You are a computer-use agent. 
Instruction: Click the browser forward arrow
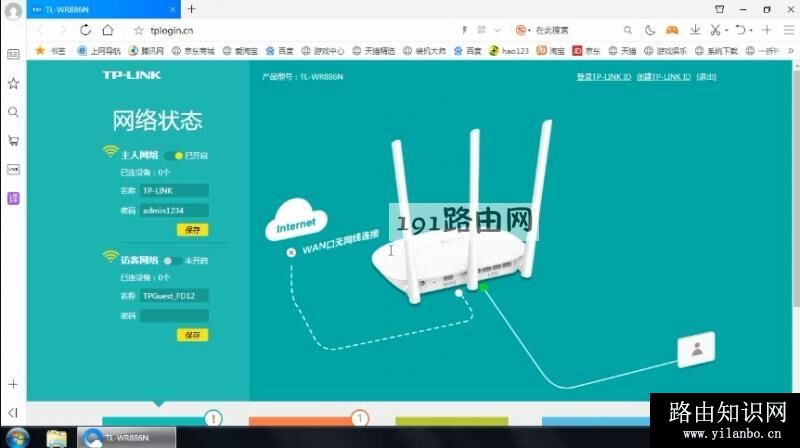(63, 30)
